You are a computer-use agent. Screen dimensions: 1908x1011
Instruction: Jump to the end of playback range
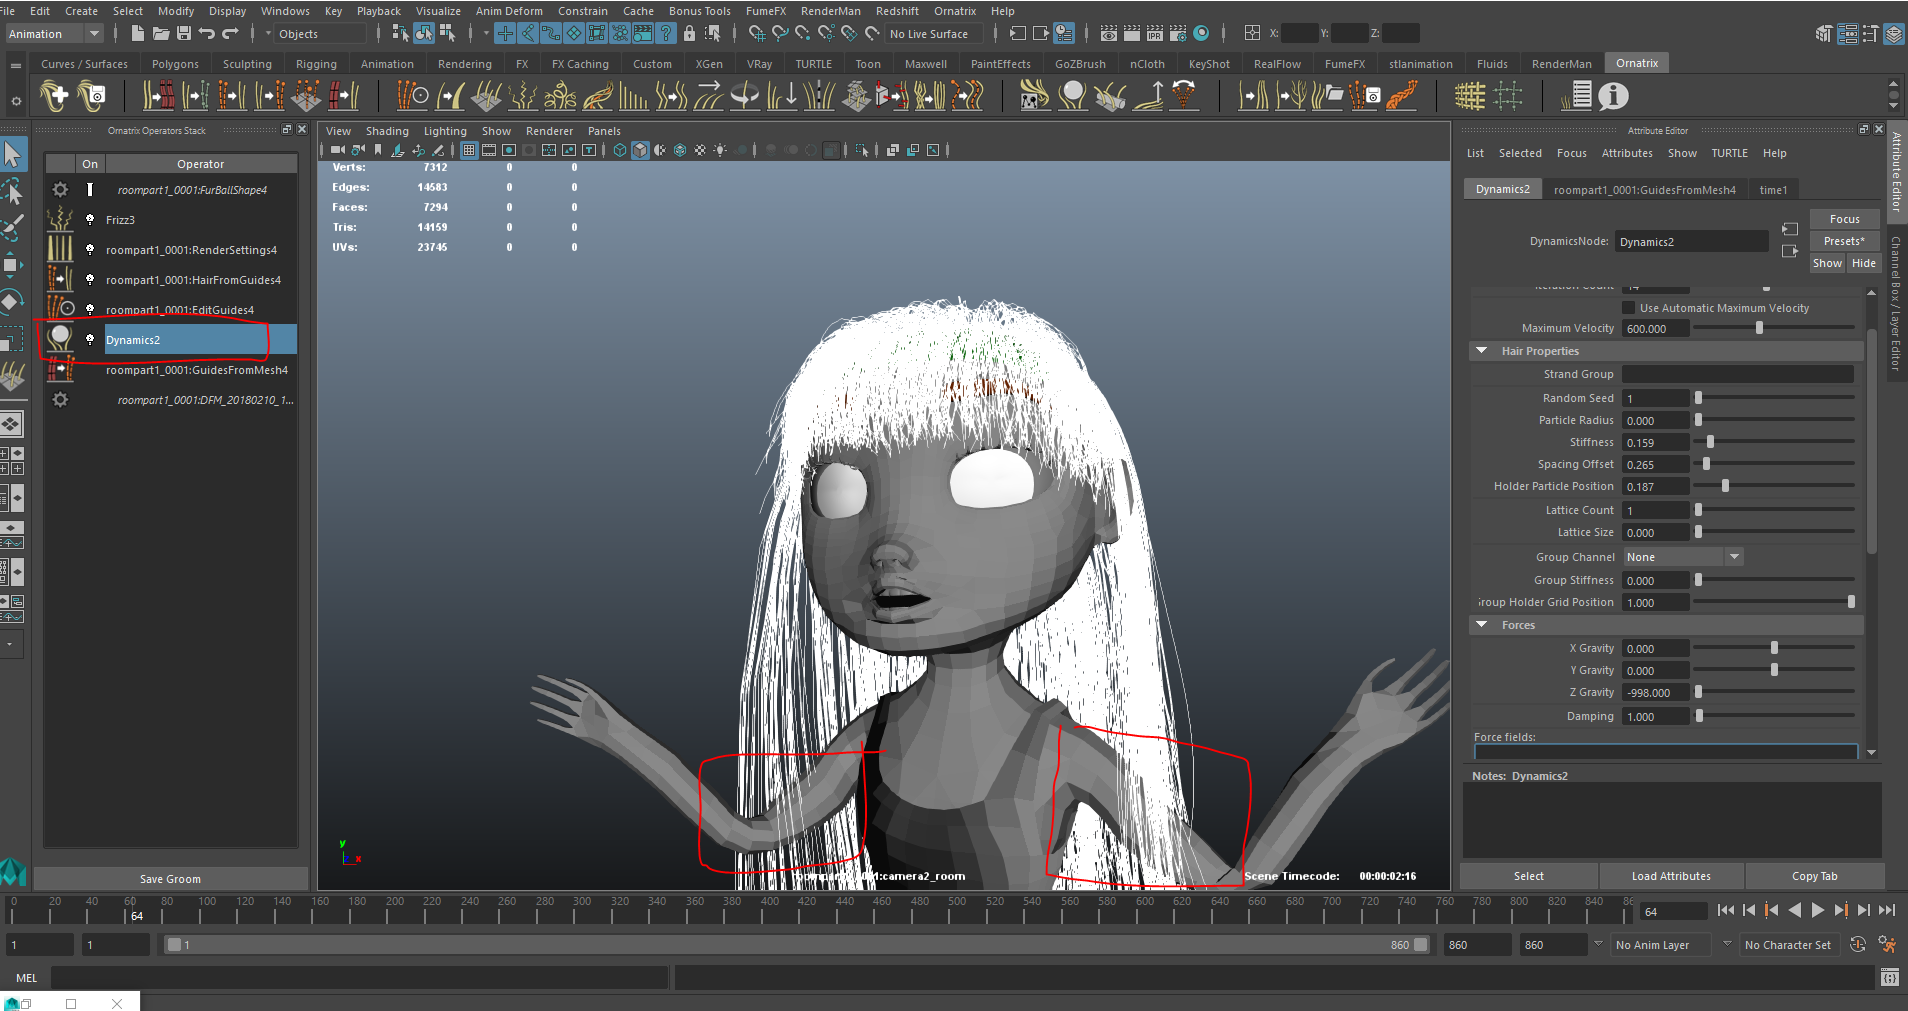1887,910
